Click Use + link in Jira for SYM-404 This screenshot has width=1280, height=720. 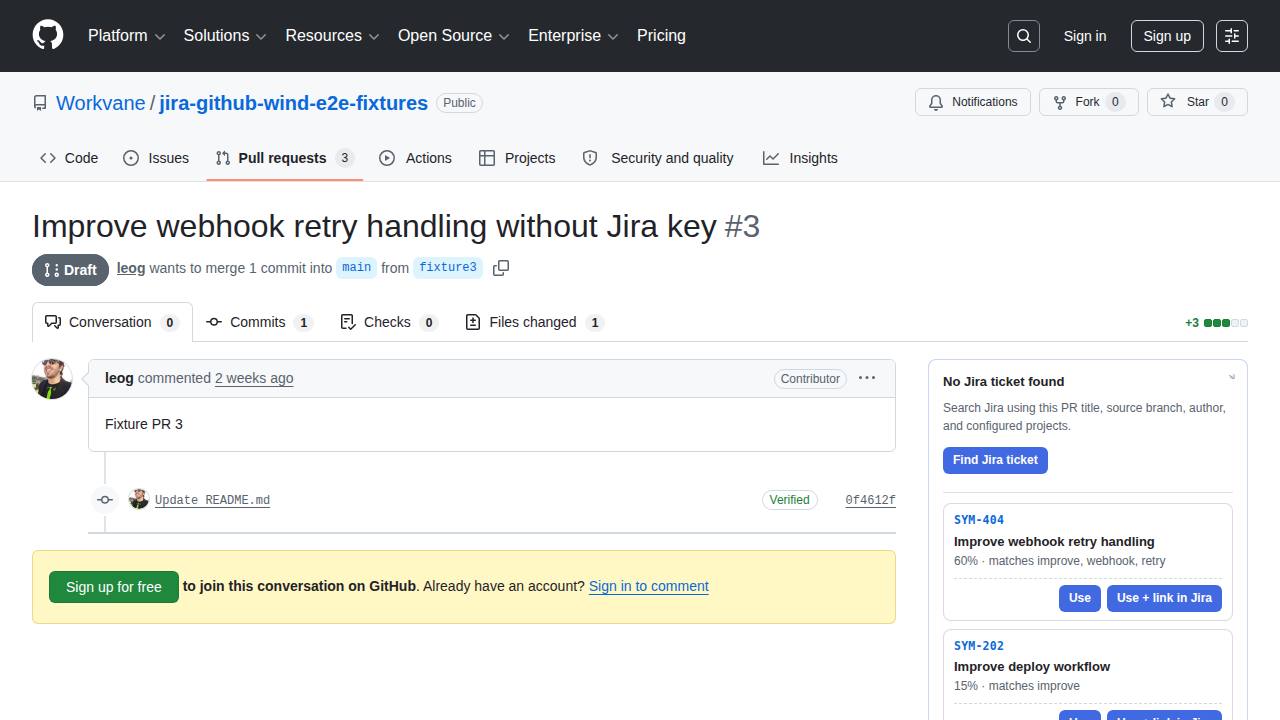tap(1164, 598)
